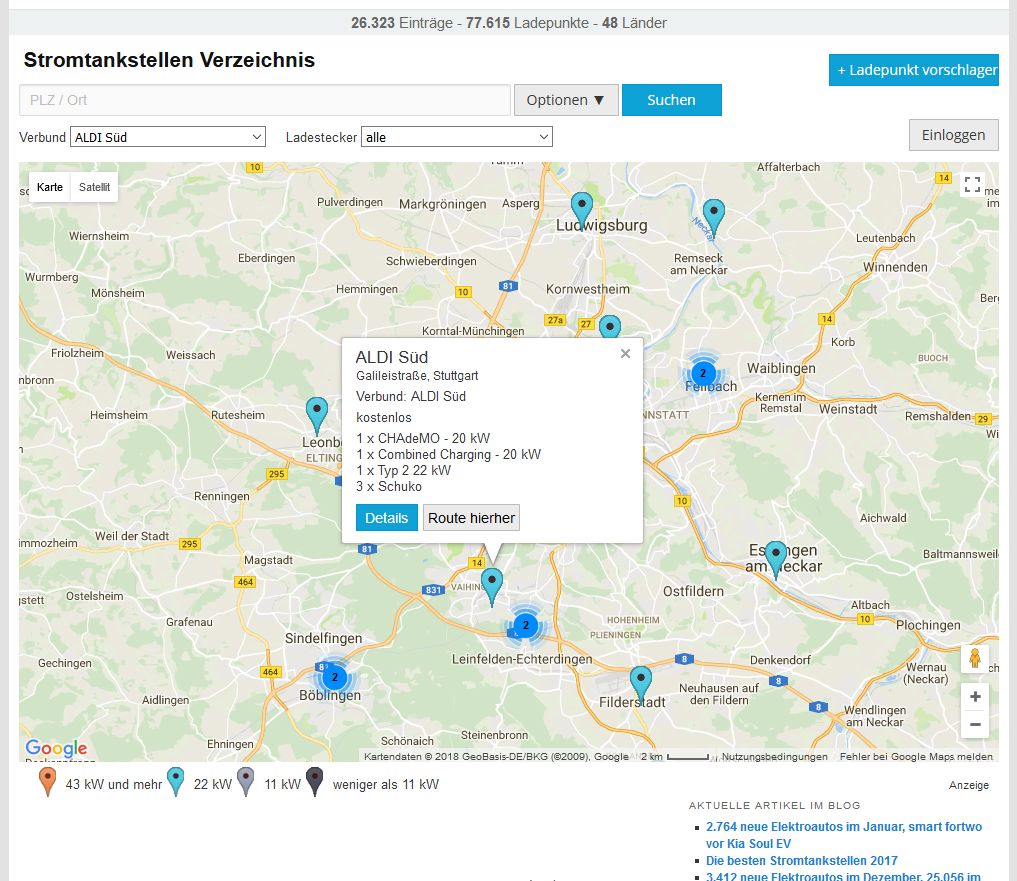Click the 'kostenlos' text in popup
This screenshot has width=1017, height=881.
coord(383,417)
